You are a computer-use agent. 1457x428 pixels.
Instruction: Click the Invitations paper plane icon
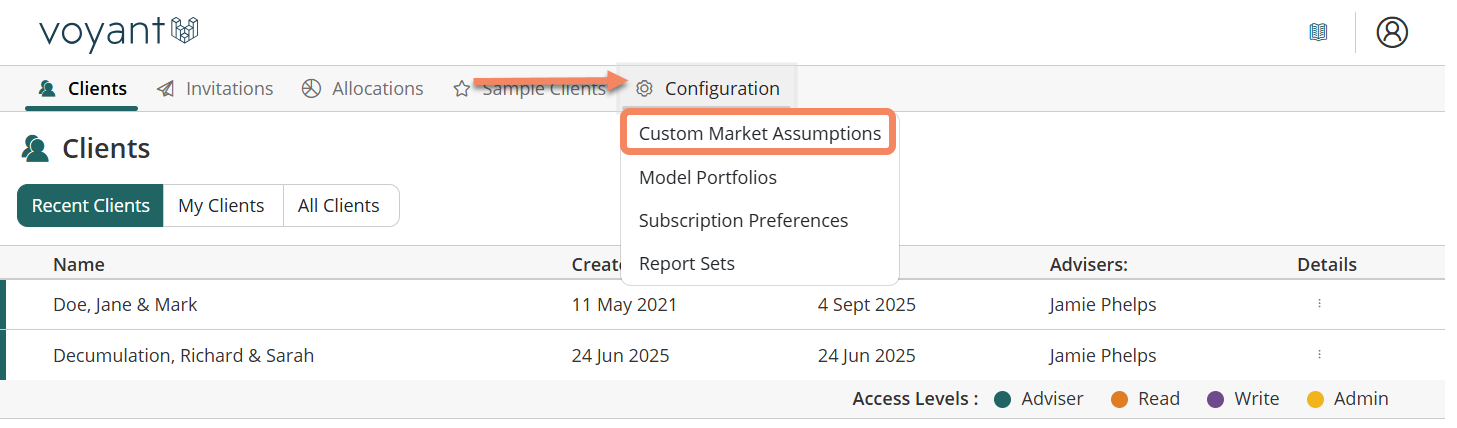coord(166,89)
